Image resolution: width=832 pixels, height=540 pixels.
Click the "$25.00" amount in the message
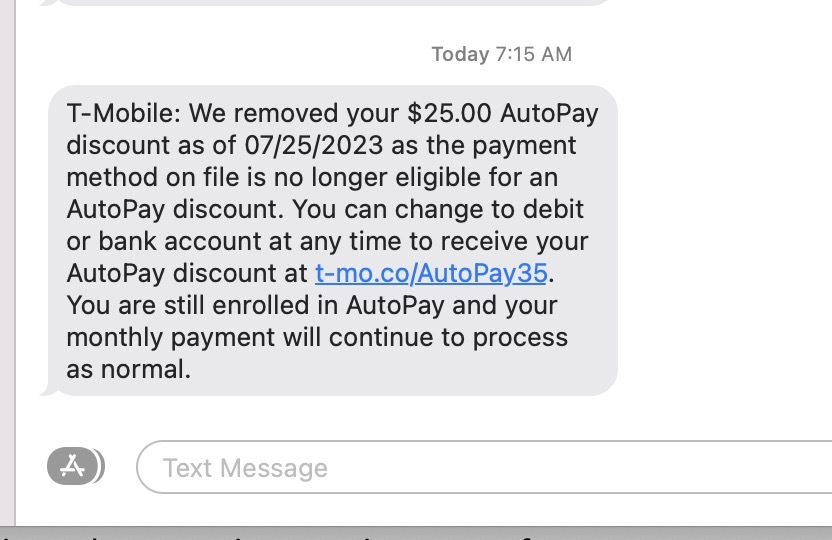(449, 112)
